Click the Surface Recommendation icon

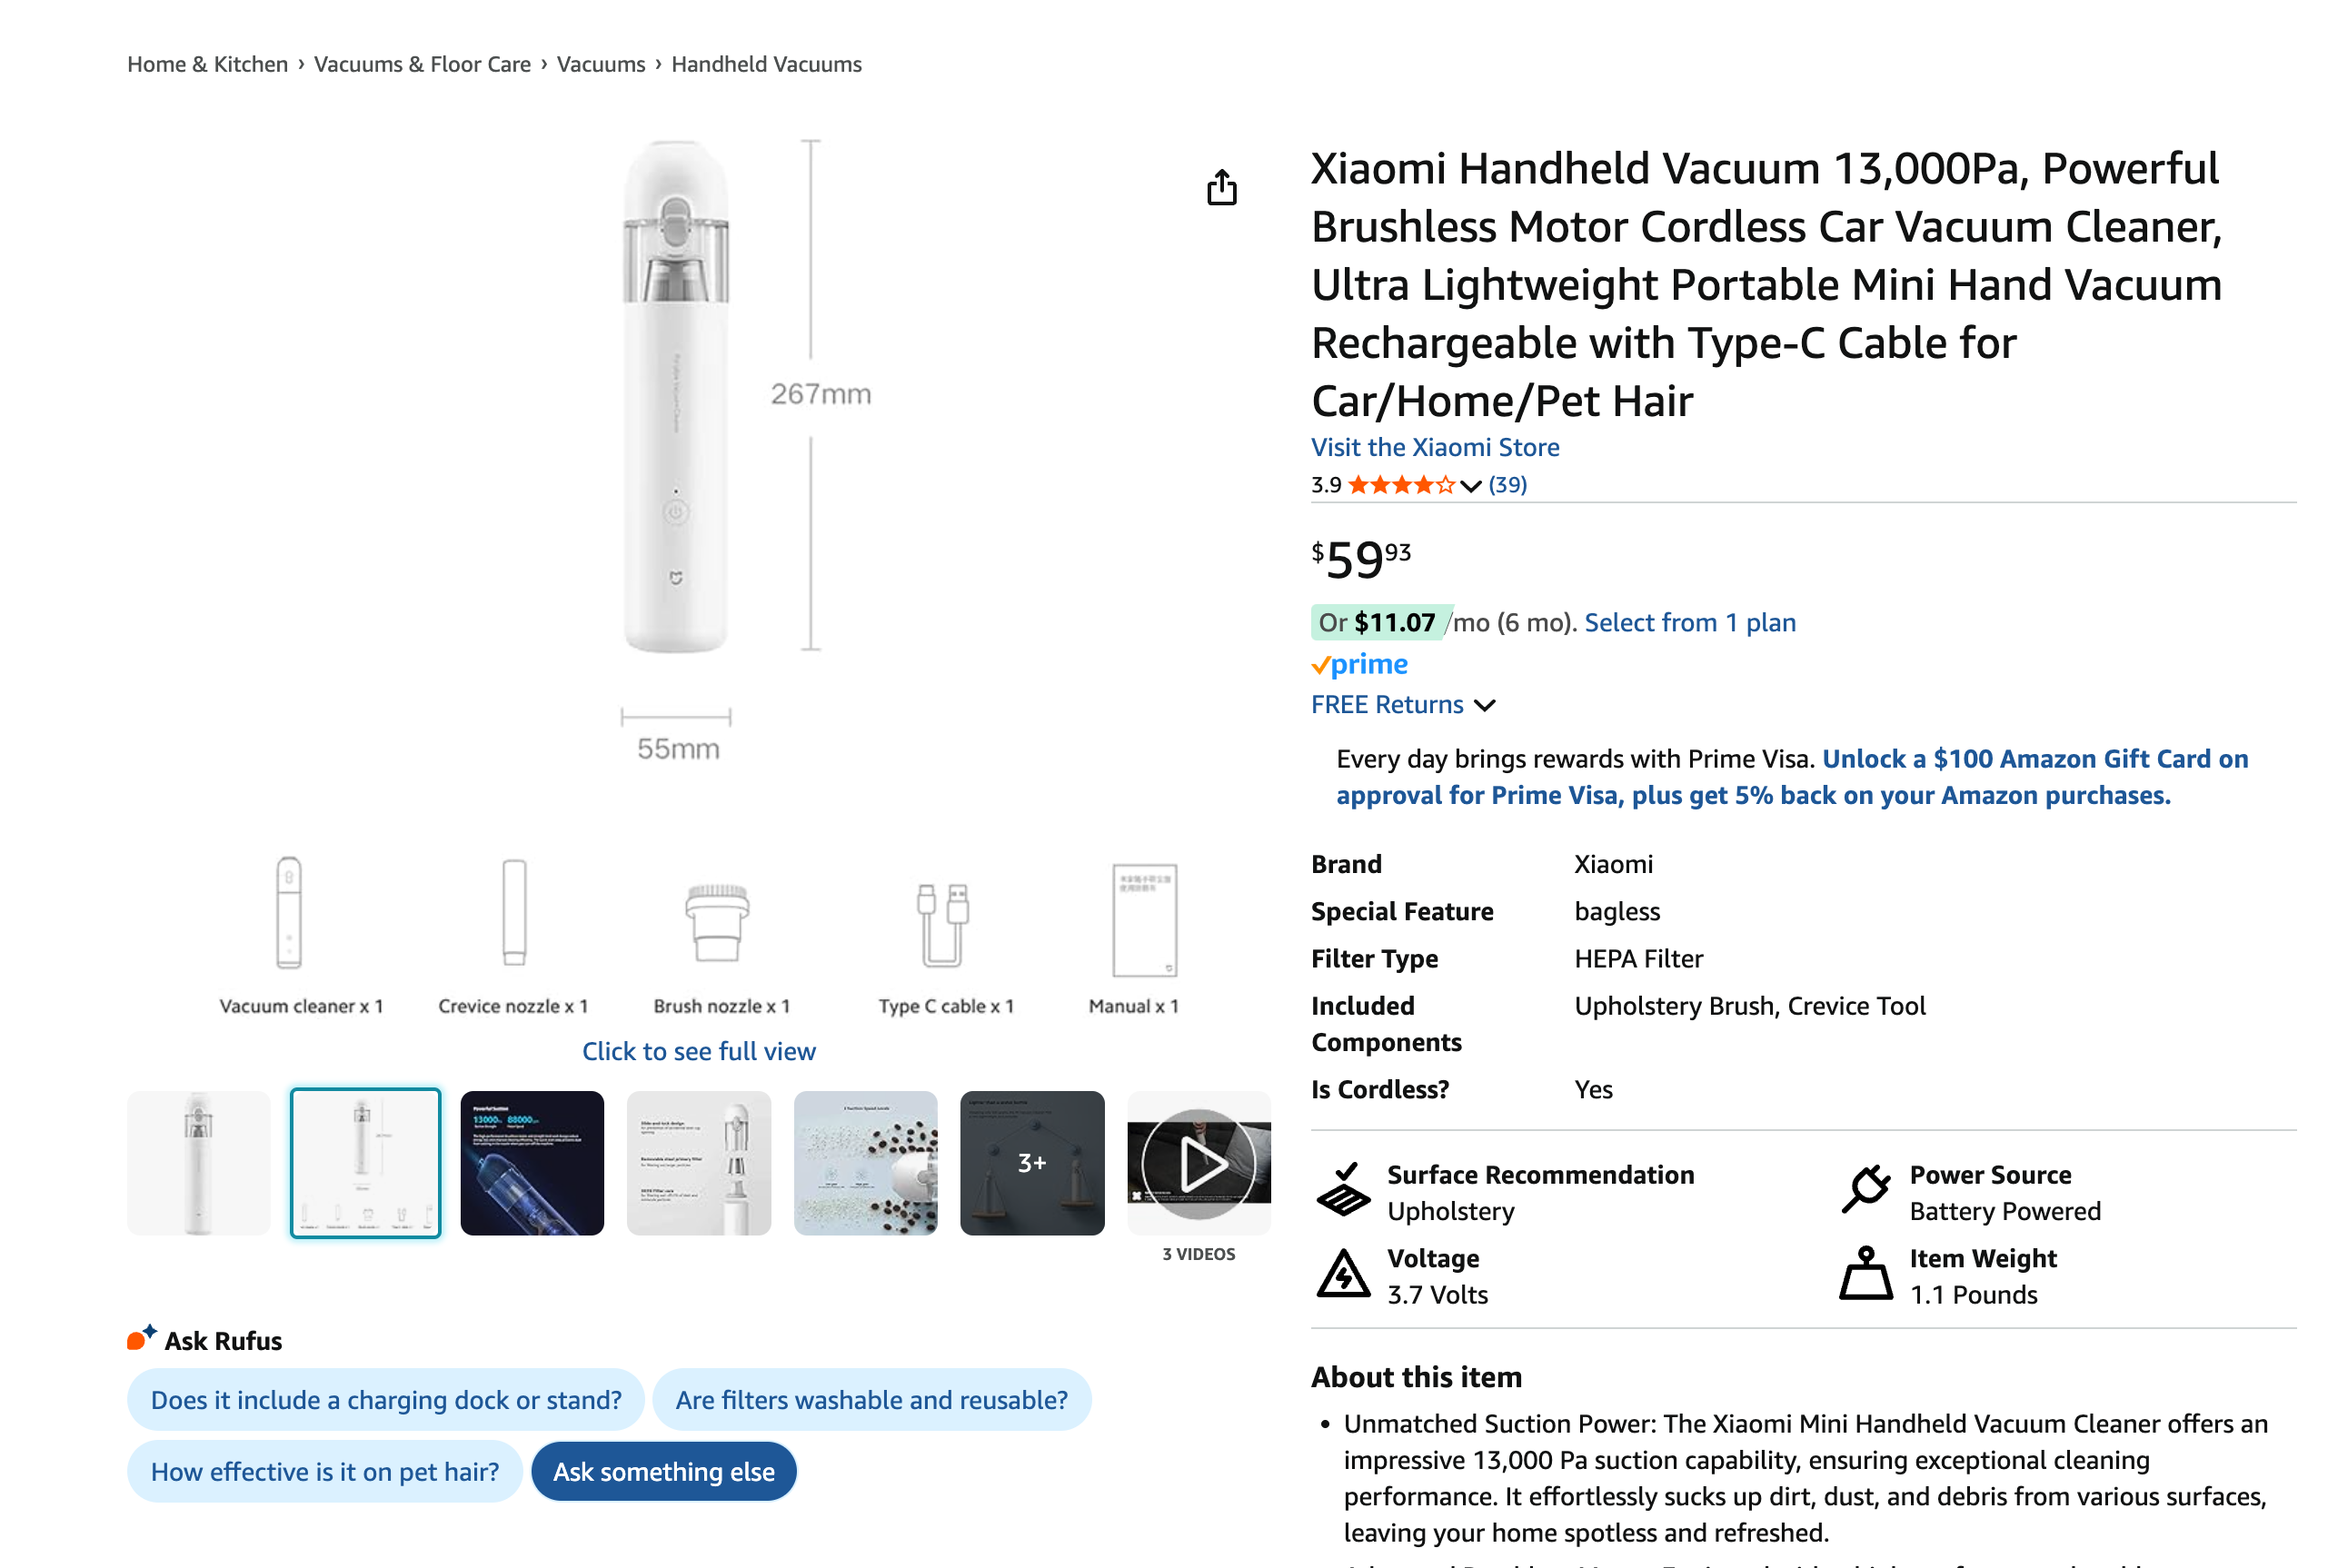pyautogui.click(x=1343, y=1190)
